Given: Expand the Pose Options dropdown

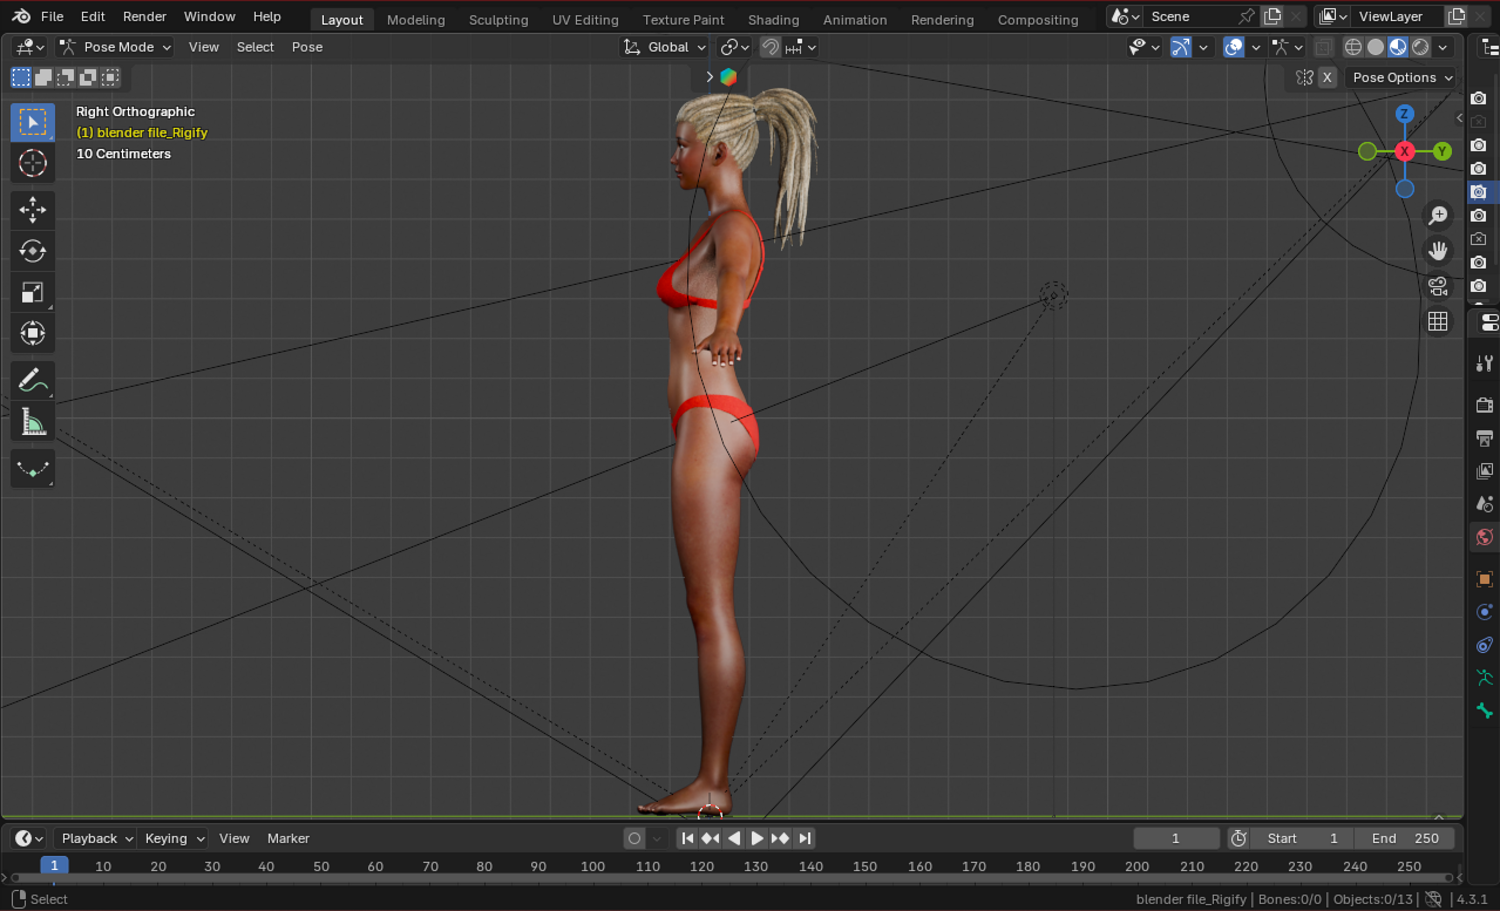Looking at the screenshot, I should click(x=1400, y=77).
